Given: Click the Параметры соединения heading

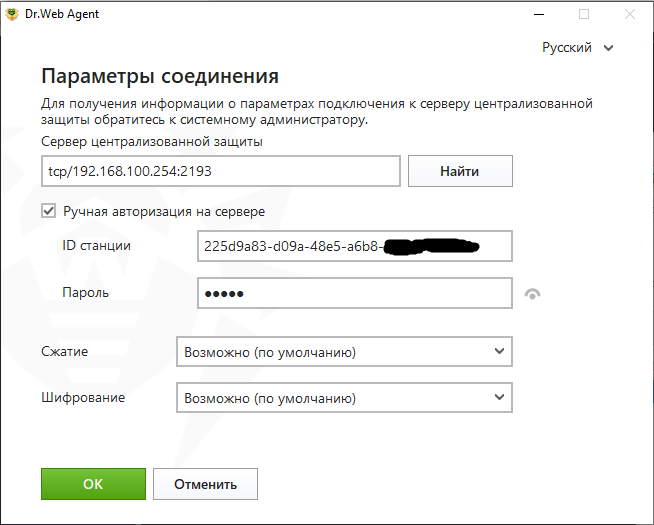Looking at the screenshot, I should coord(160,76).
